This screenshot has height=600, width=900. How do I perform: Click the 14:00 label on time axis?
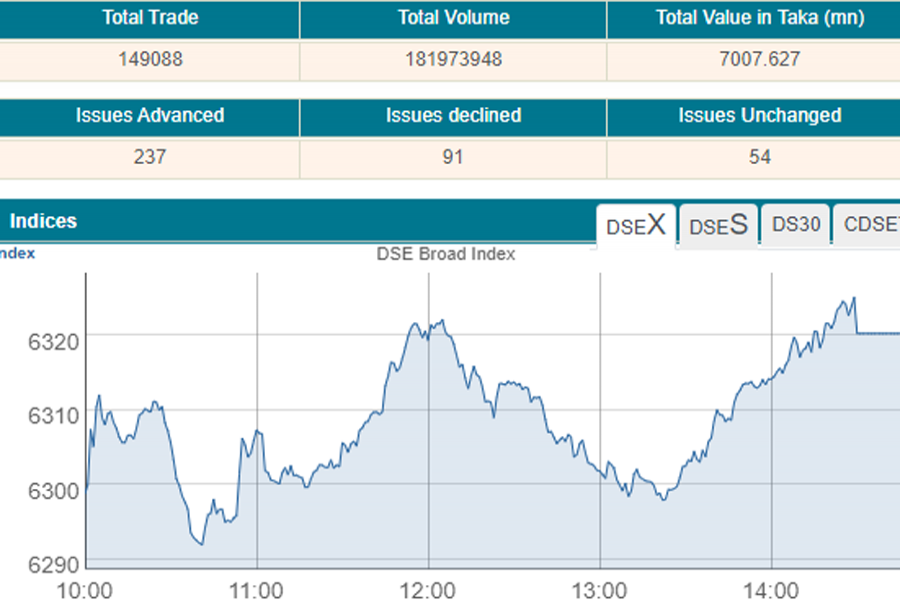click(x=772, y=589)
